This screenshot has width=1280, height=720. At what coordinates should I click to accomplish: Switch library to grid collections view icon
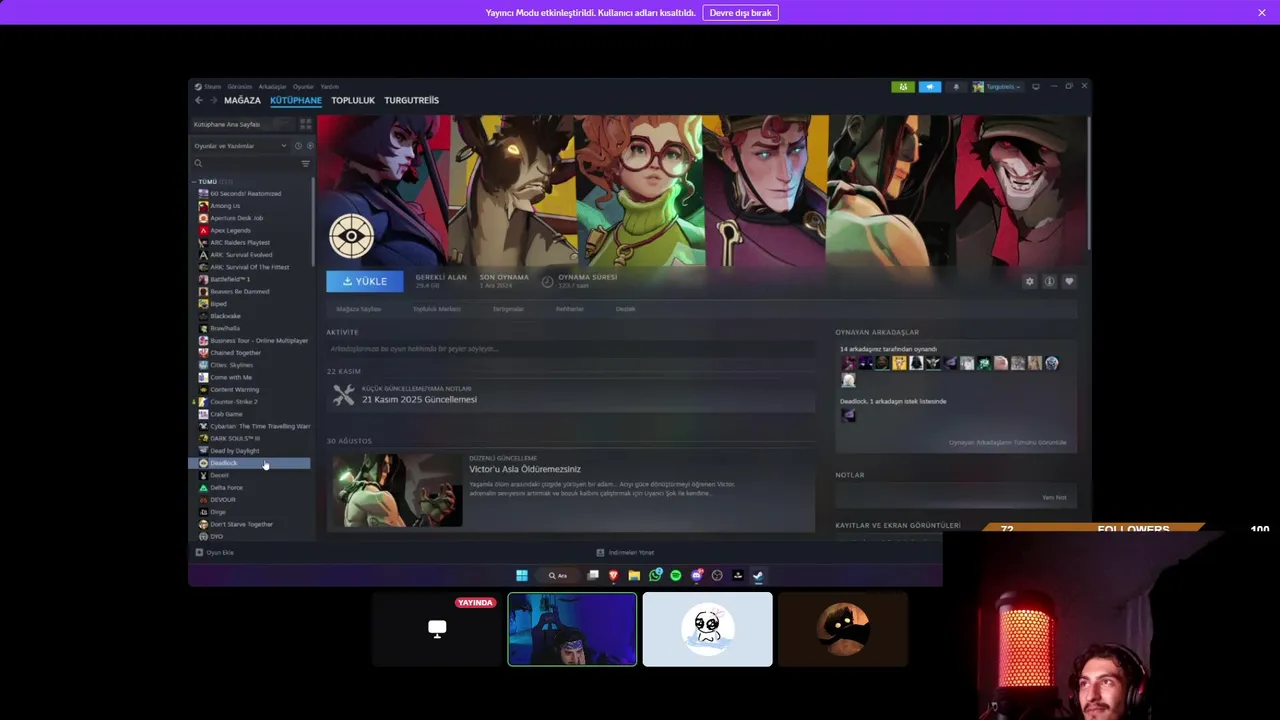coord(305,124)
